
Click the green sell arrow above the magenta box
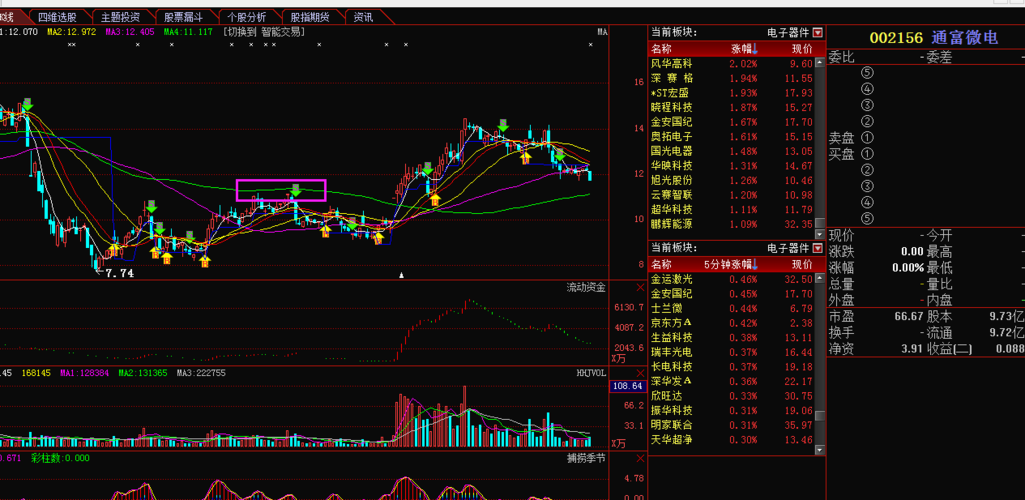tap(295, 189)
